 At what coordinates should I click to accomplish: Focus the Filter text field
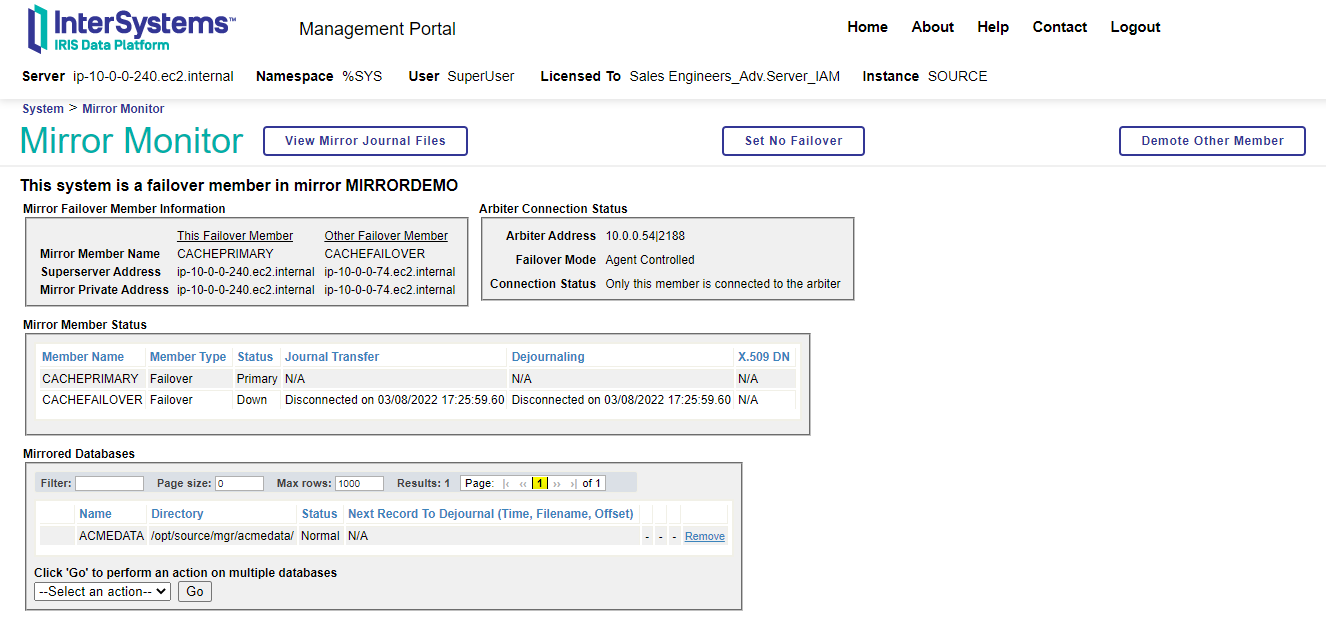click(x=109, y=484)
